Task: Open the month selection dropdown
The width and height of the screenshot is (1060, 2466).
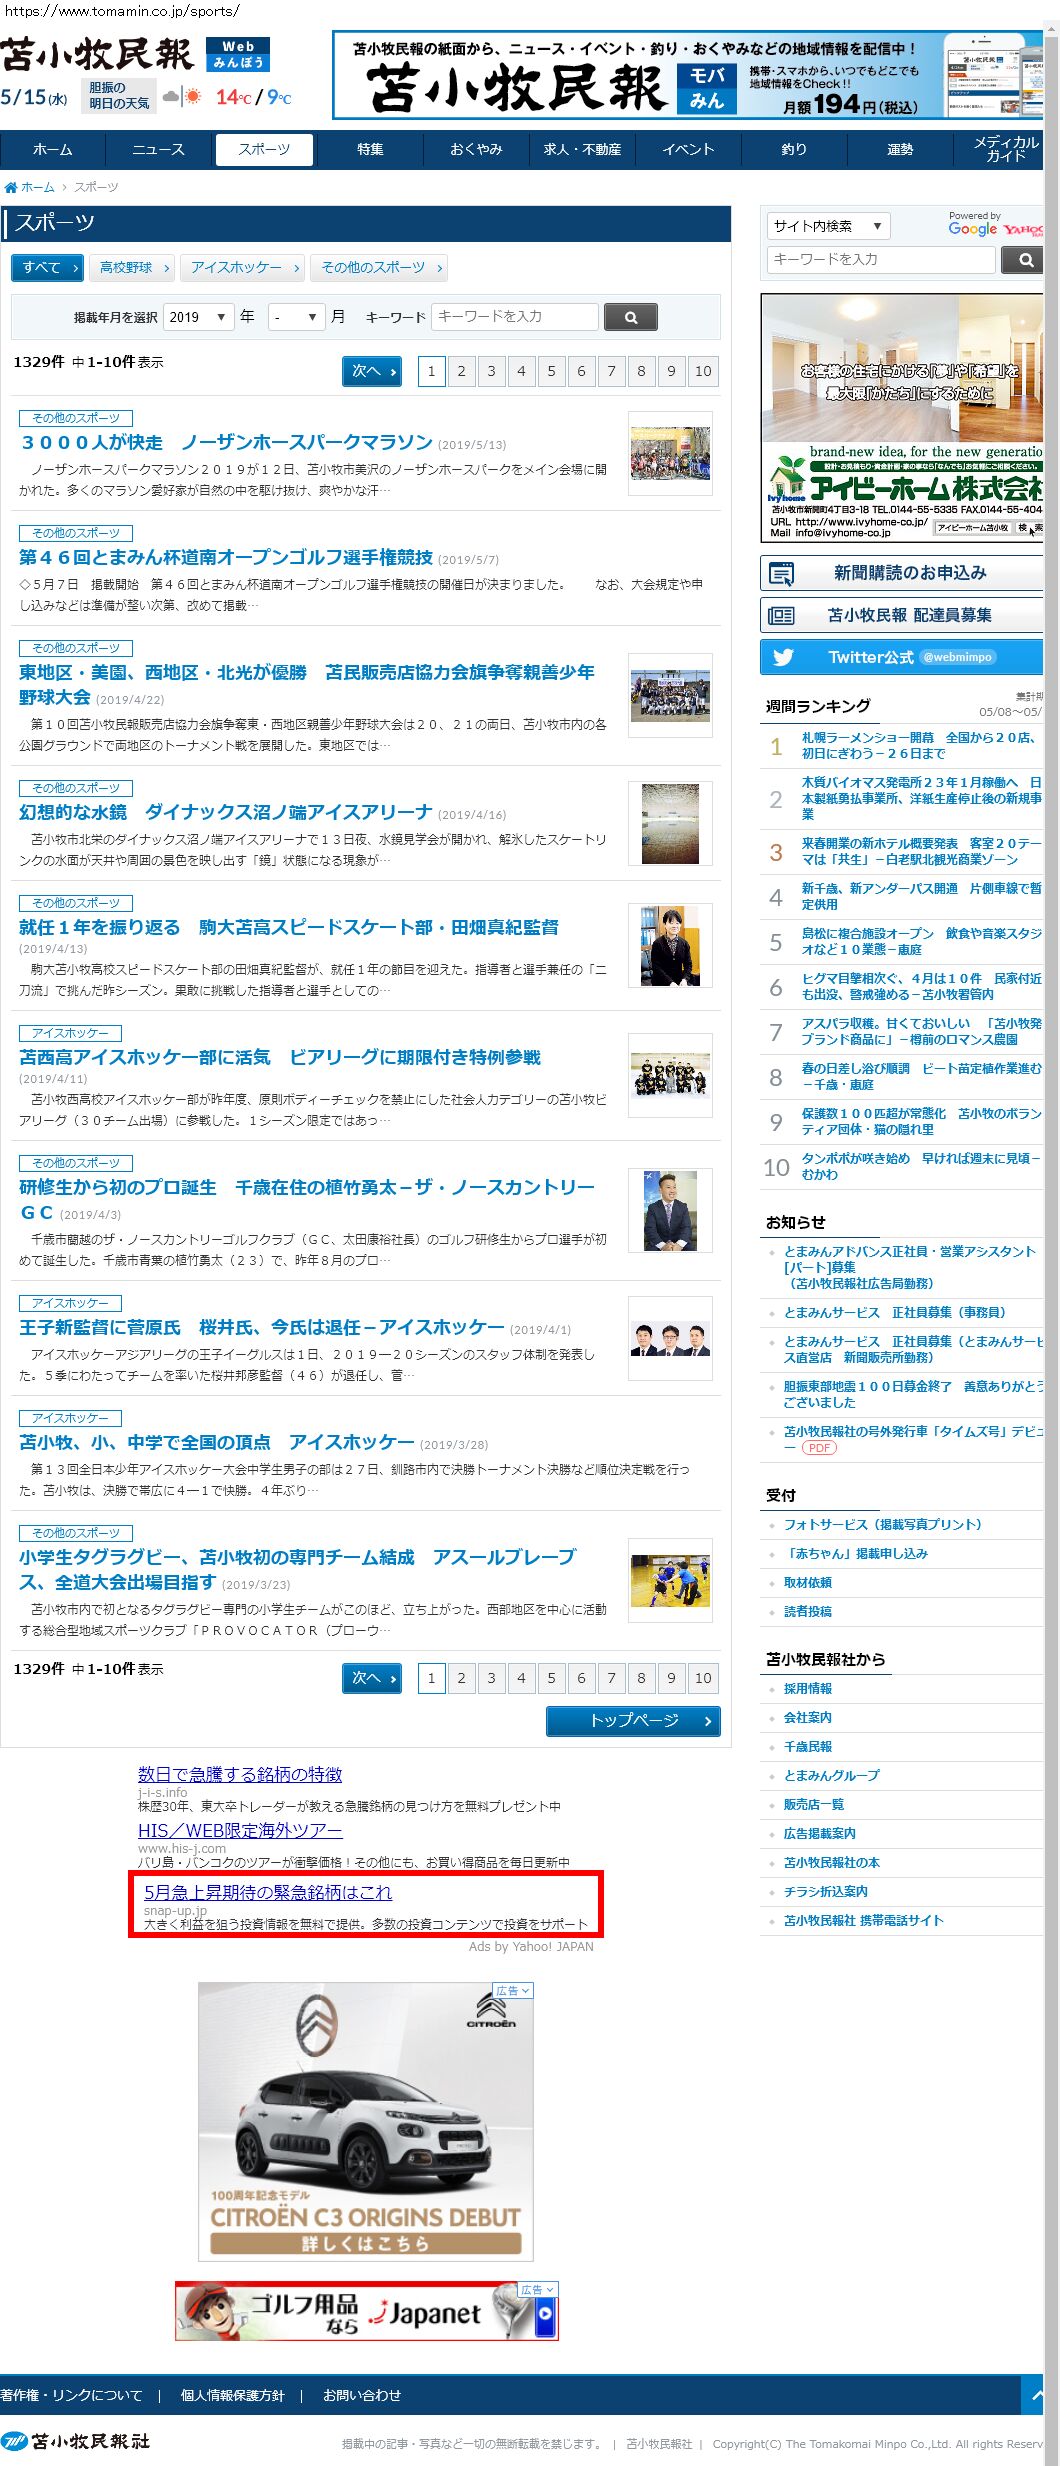Action: [x=297, y=317]
